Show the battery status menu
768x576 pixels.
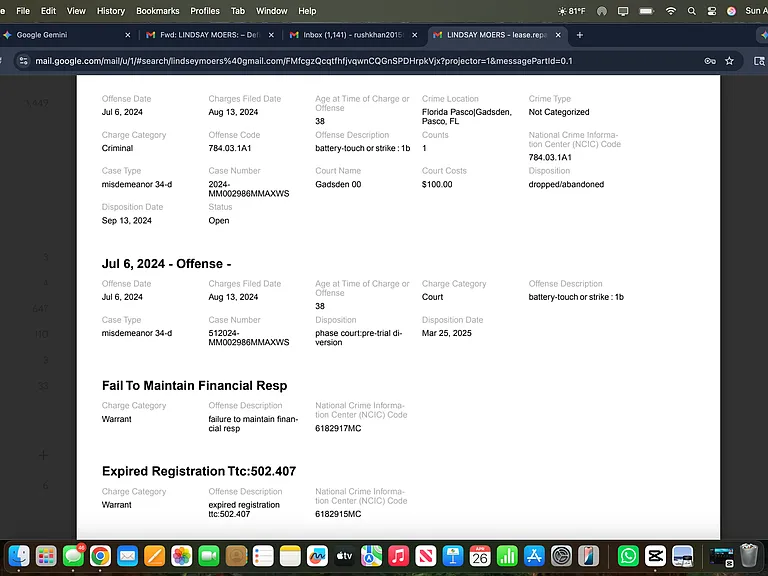coord(647,11)
